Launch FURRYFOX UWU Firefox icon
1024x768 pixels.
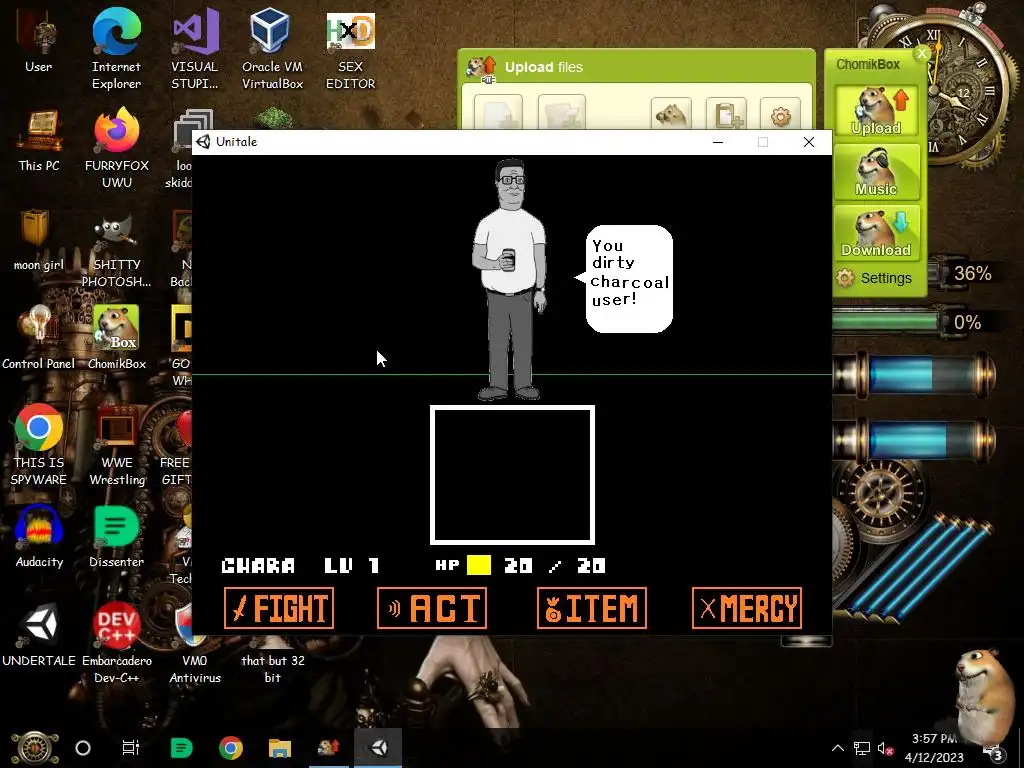click(x=116, y=149)
